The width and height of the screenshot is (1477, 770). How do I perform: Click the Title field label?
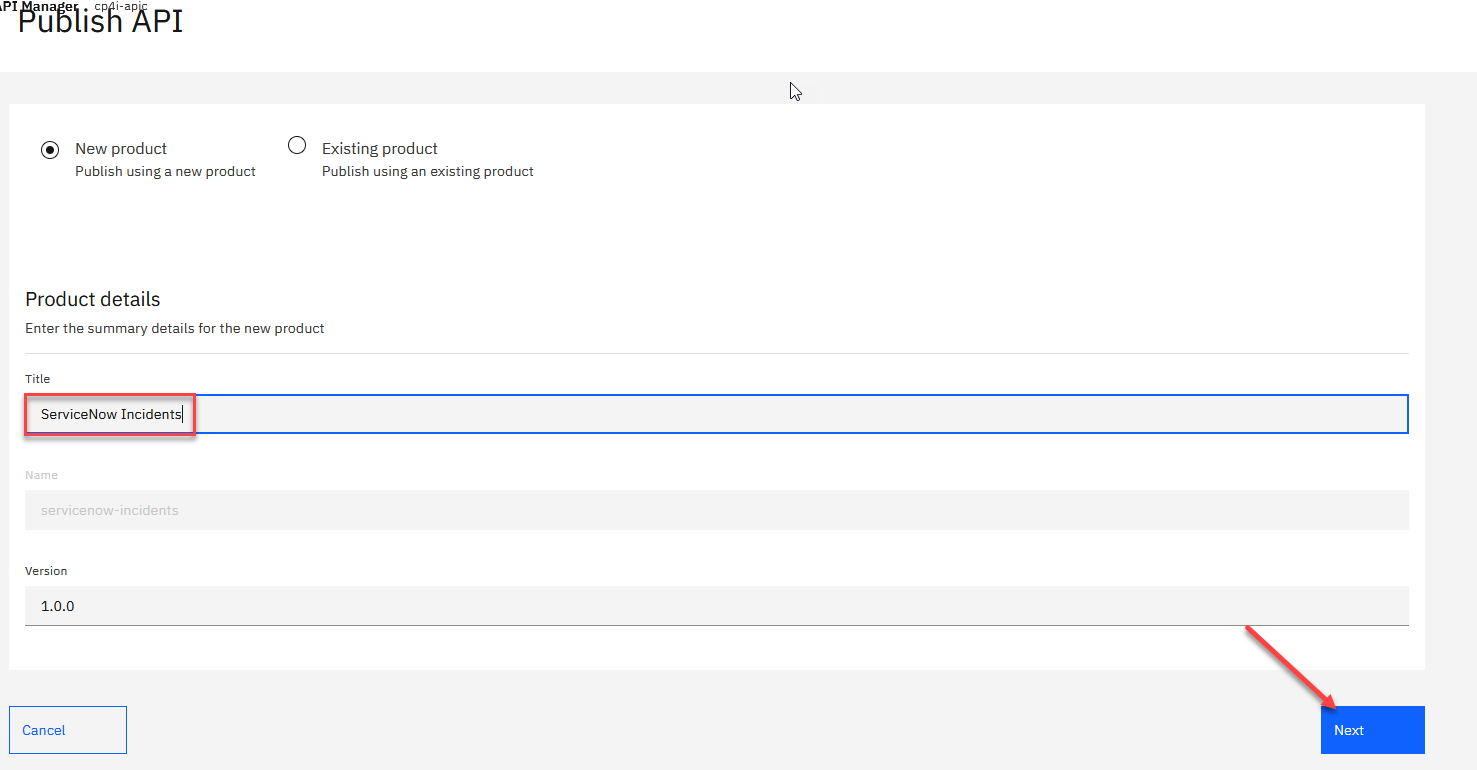(x=38, y=379)
